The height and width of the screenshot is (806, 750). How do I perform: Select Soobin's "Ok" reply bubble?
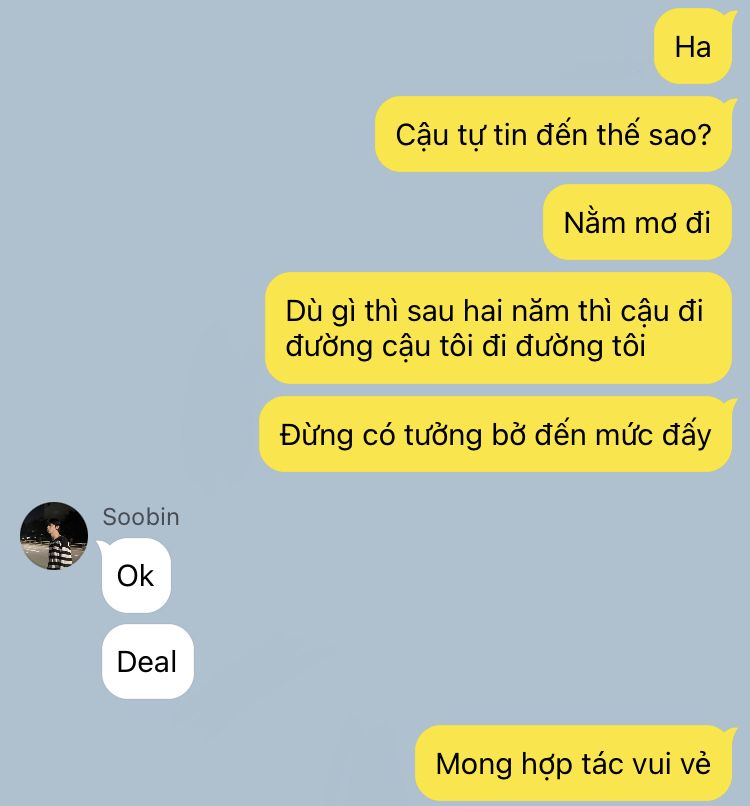[136, 575]
